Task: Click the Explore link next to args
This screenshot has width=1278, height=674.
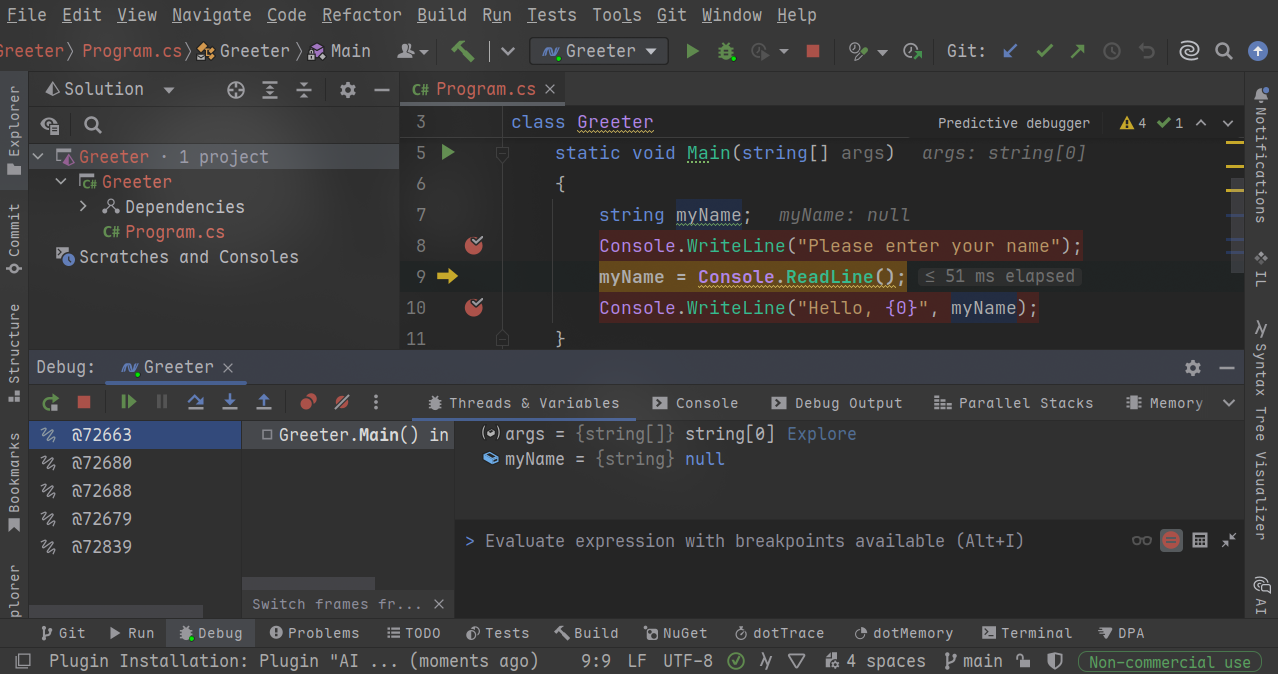Action: [821, 434]
